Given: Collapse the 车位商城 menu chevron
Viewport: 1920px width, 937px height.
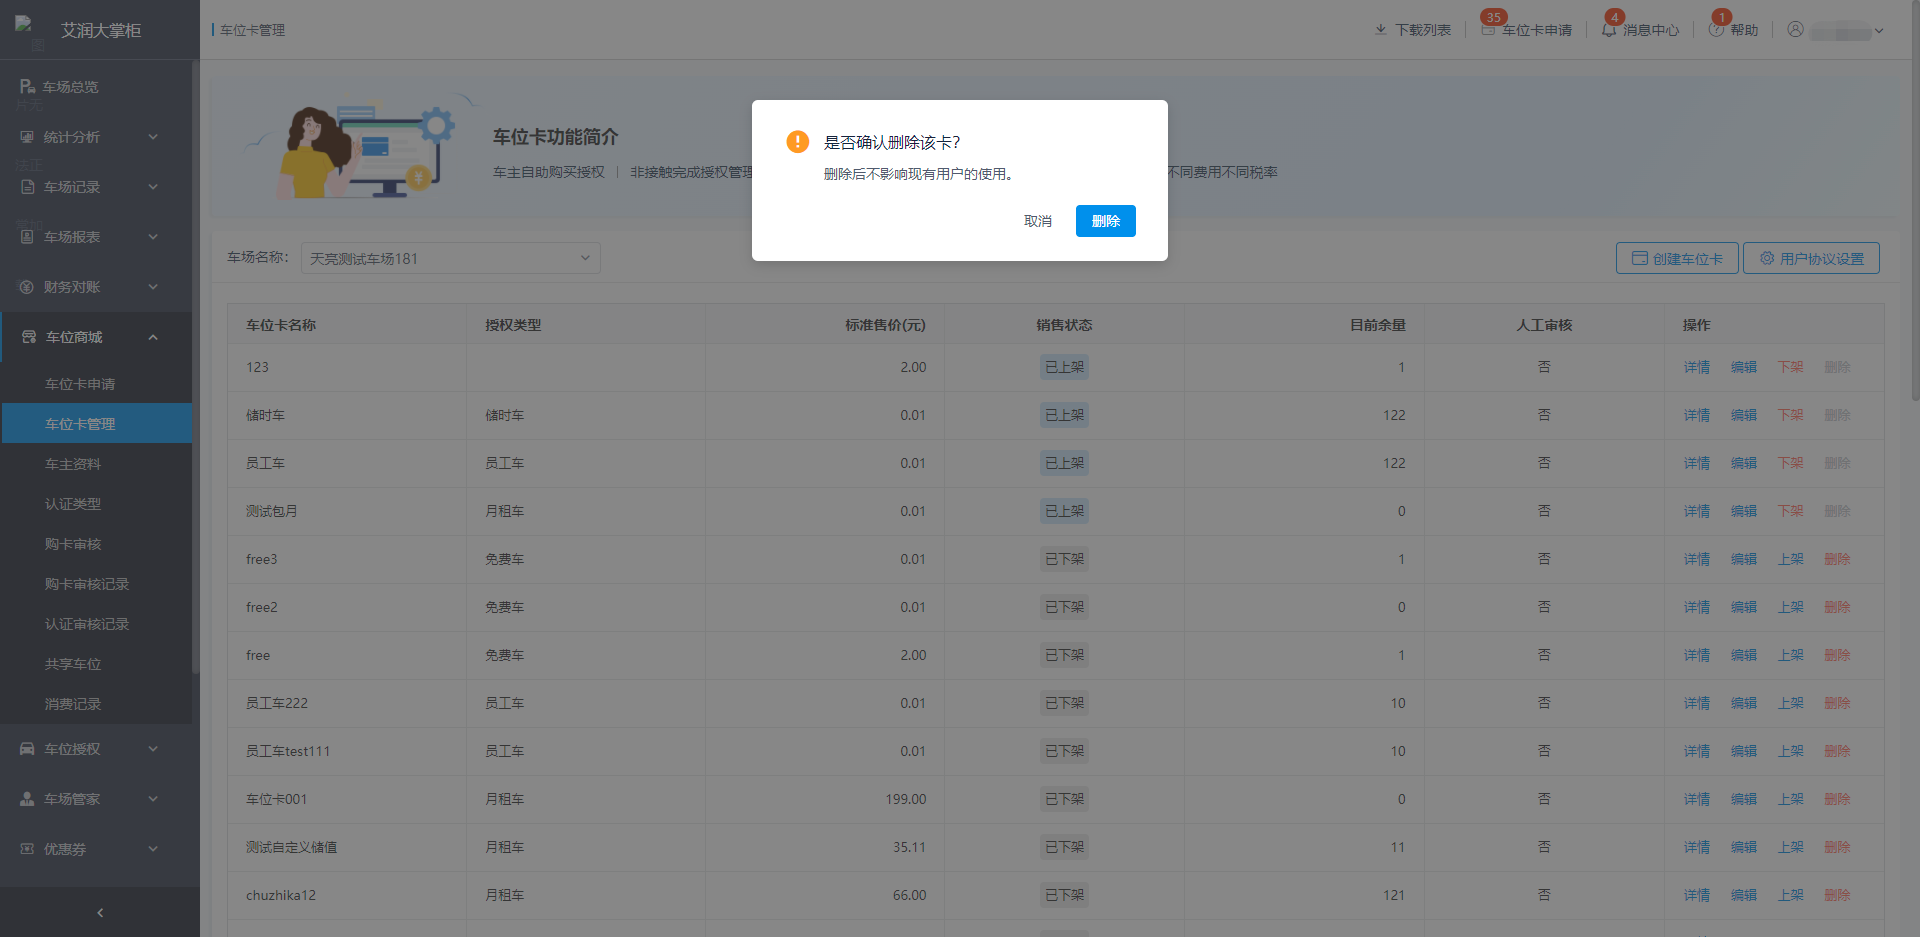Looking at the screenshot, I should tap(153, 337).
